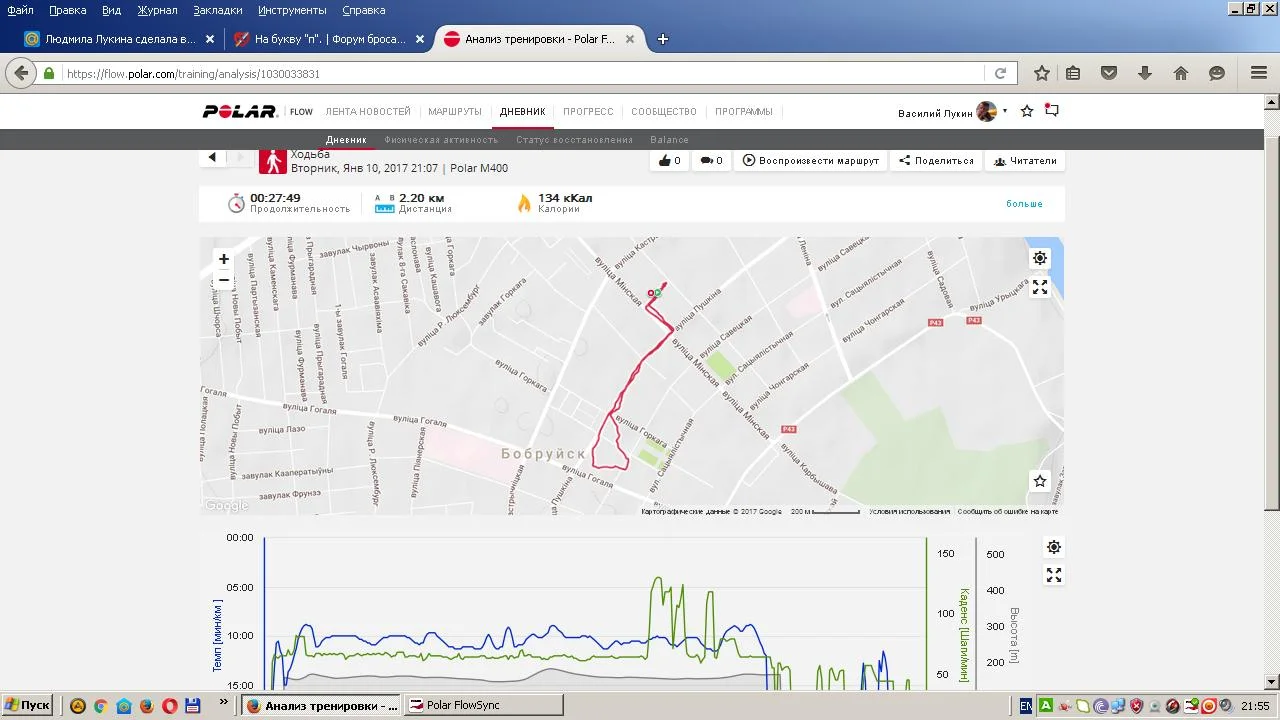Click the Поделиться button
1280x720 pixels.
point(936,161)
